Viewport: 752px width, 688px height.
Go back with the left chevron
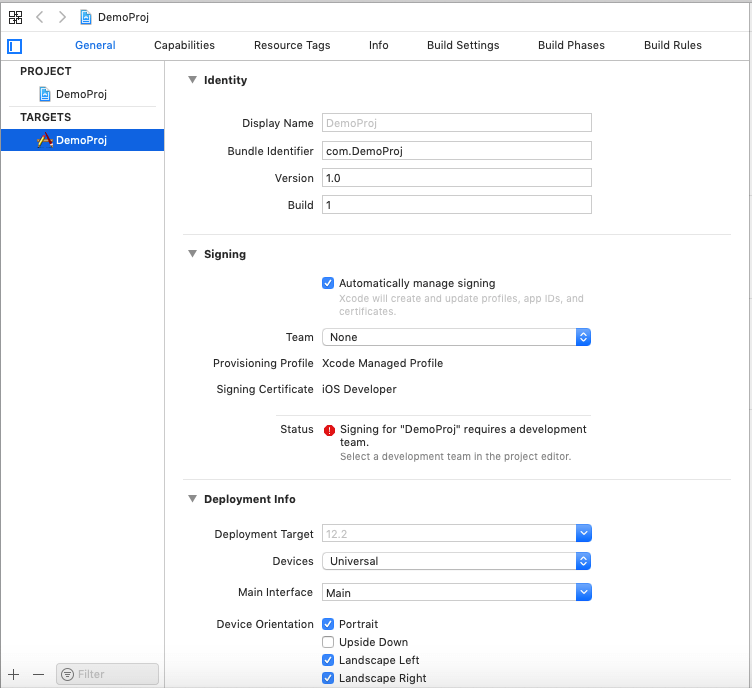(40, 17)
